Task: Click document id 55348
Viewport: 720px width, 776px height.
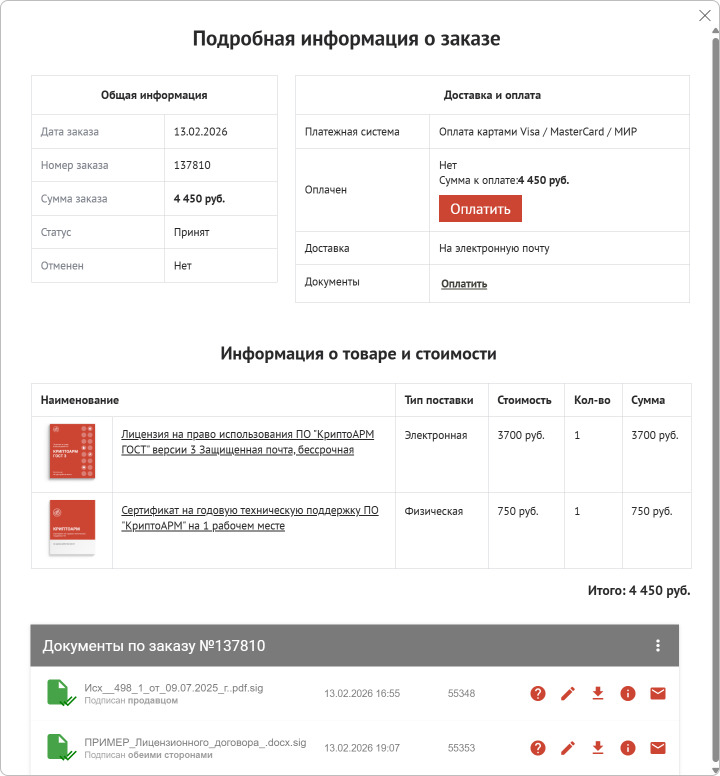Action: 461,693
